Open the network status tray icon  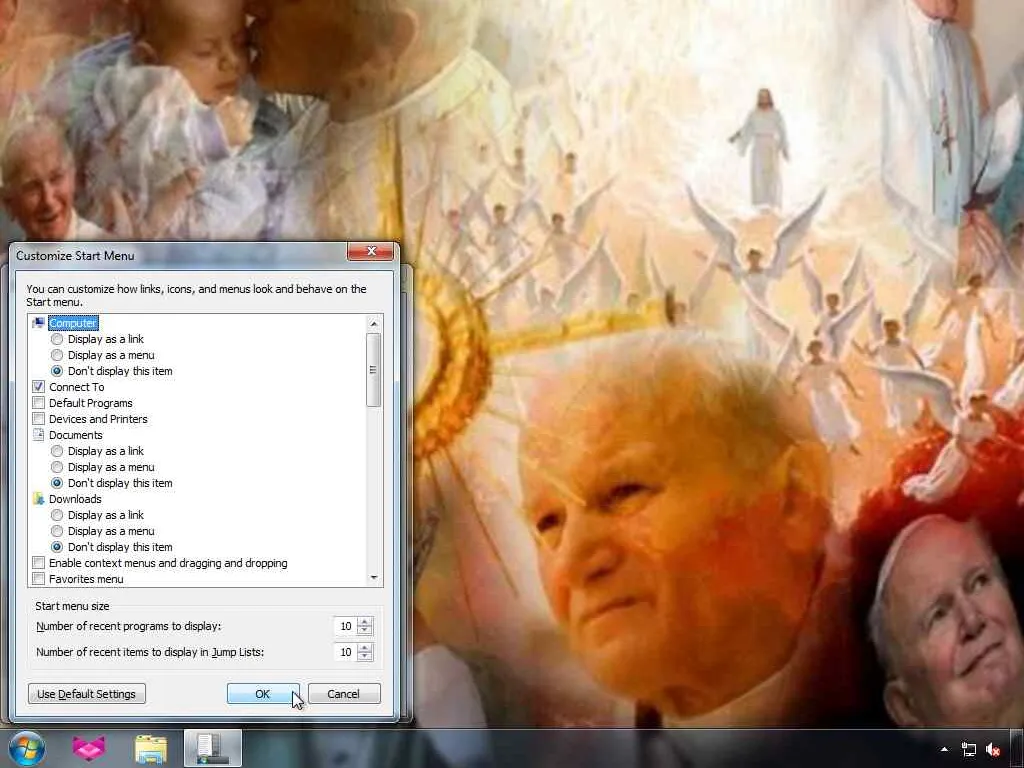tap(968, 750)
